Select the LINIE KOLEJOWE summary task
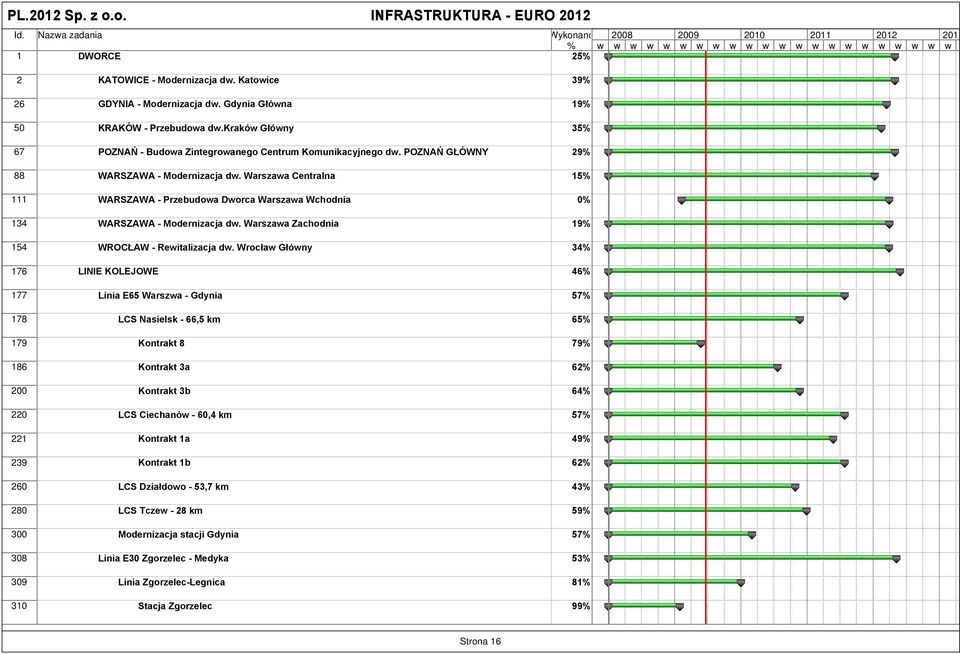Image resolution: width=960 pixels, height=654 pixels. [x=118, y=271]
